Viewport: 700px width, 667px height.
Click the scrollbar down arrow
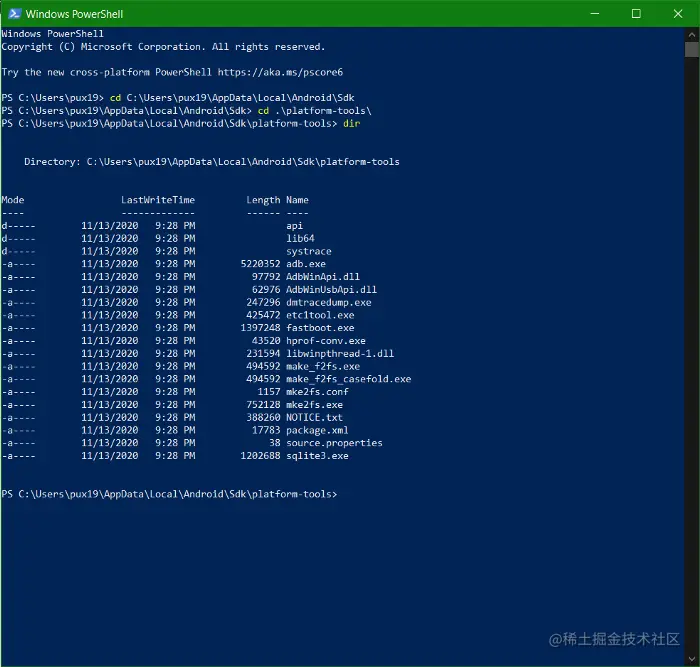tap(692, 659)
